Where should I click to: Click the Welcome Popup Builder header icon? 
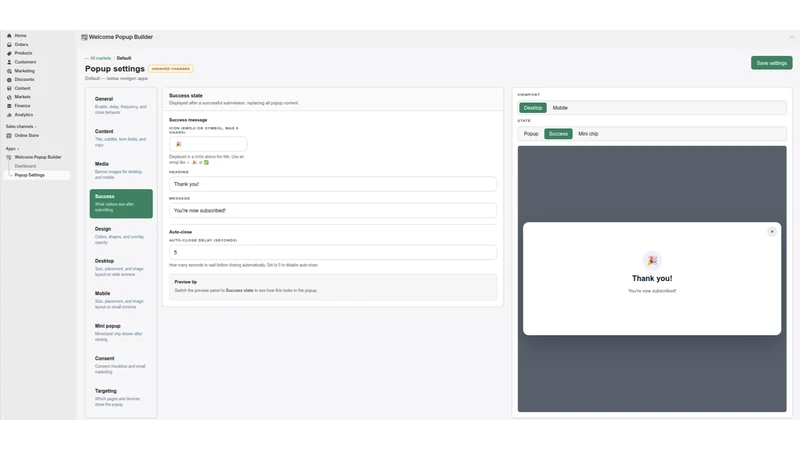pyautogui.click(x=84, y=37)
